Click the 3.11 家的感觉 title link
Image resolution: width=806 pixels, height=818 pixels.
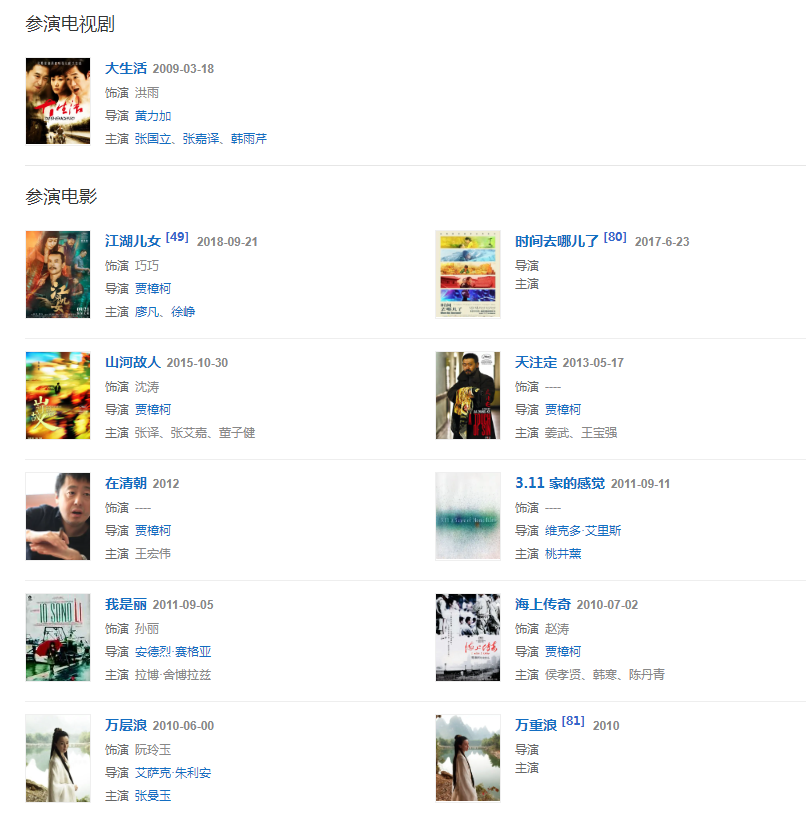pyautogui.click(x=560, y=483)
